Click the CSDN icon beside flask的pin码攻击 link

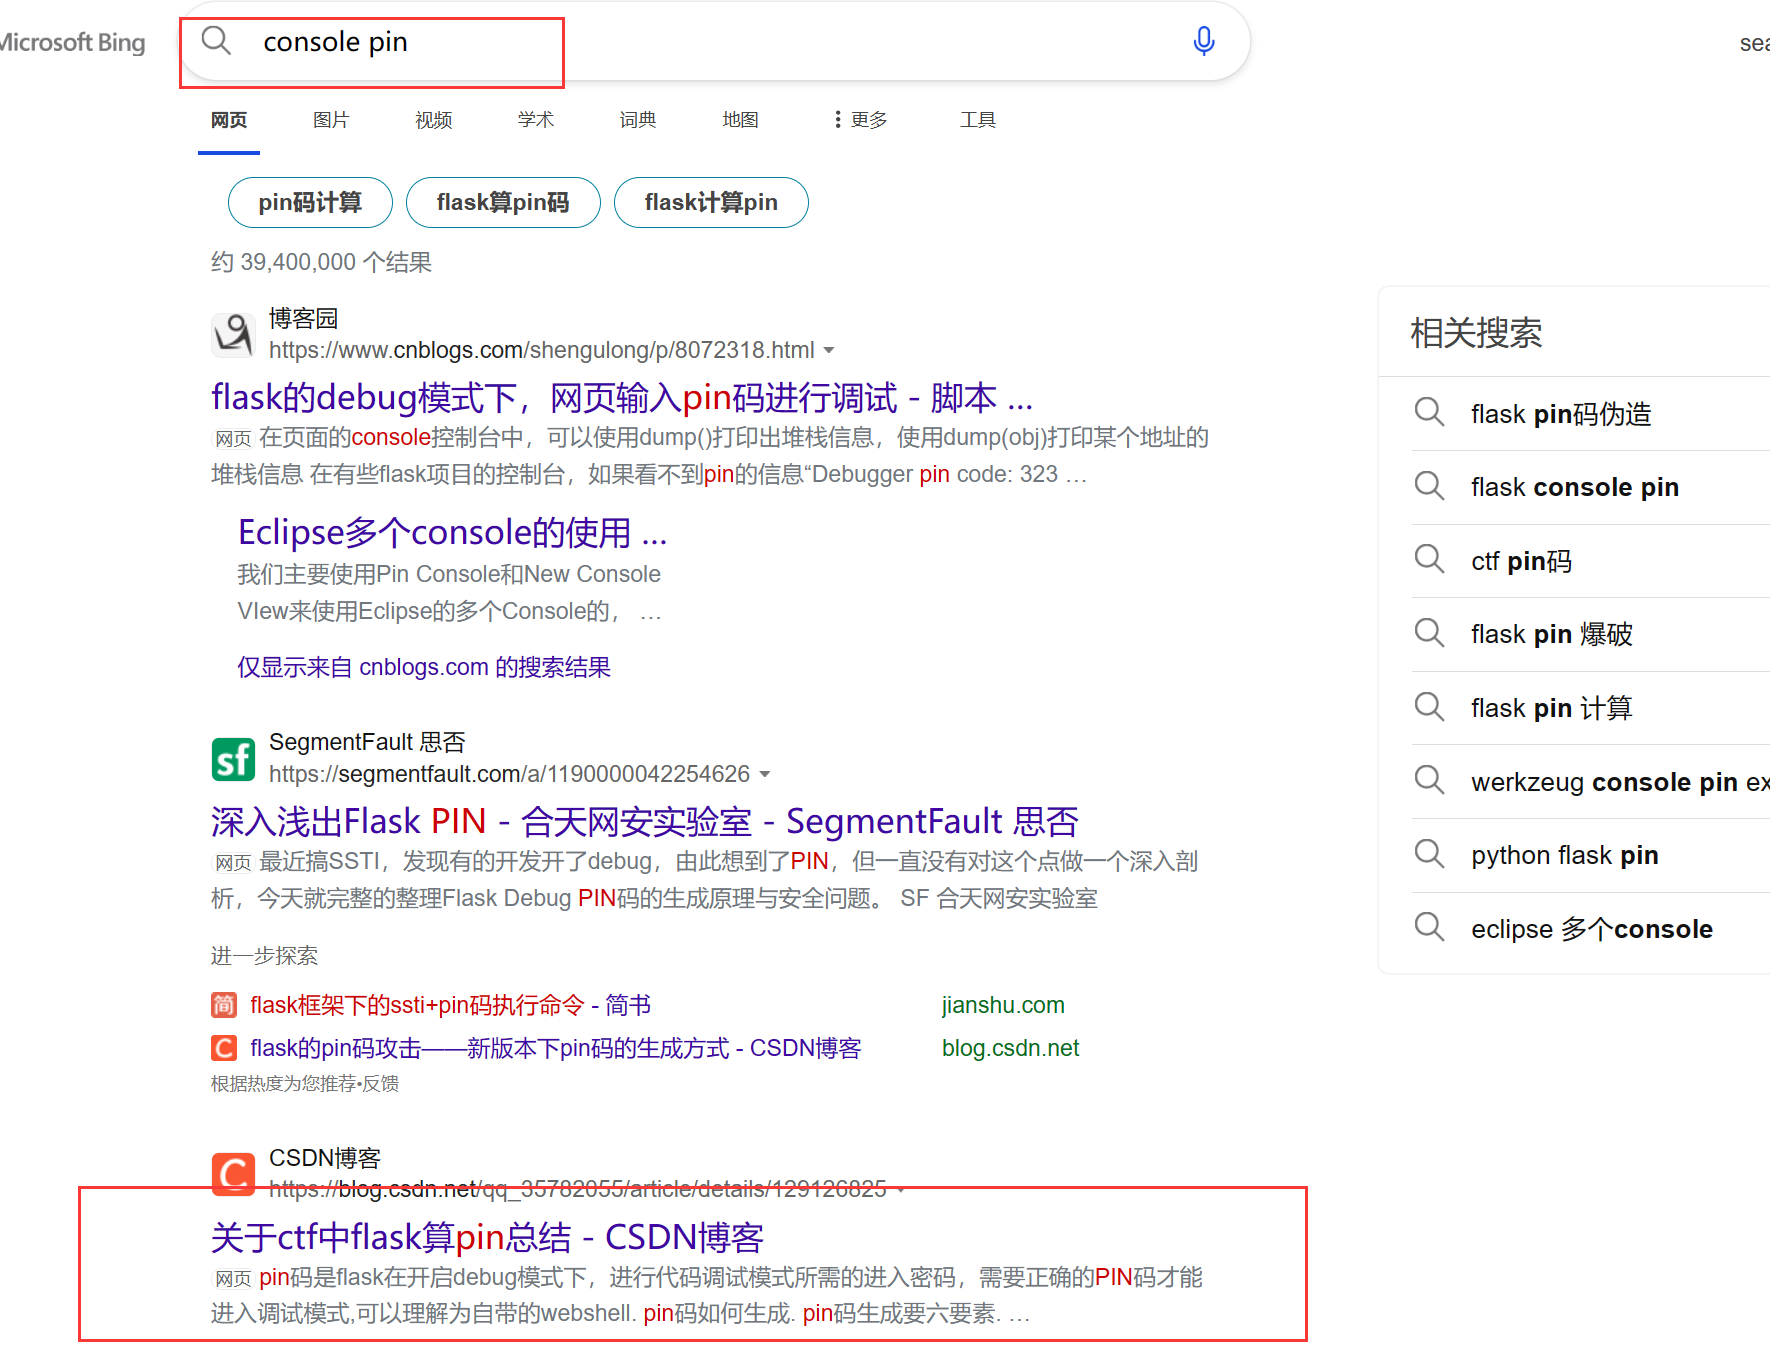(224, 1048)
